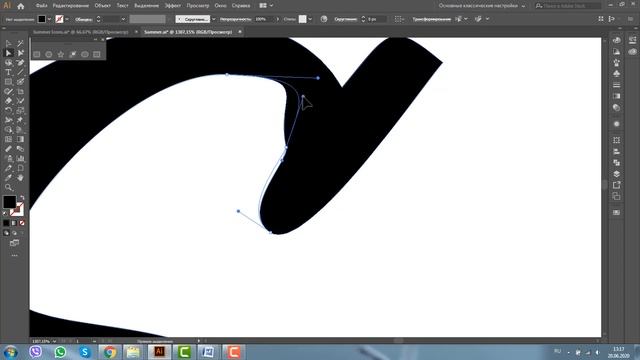
Task: Open the Appearance panel icon
Action: (x=617, y=124)
